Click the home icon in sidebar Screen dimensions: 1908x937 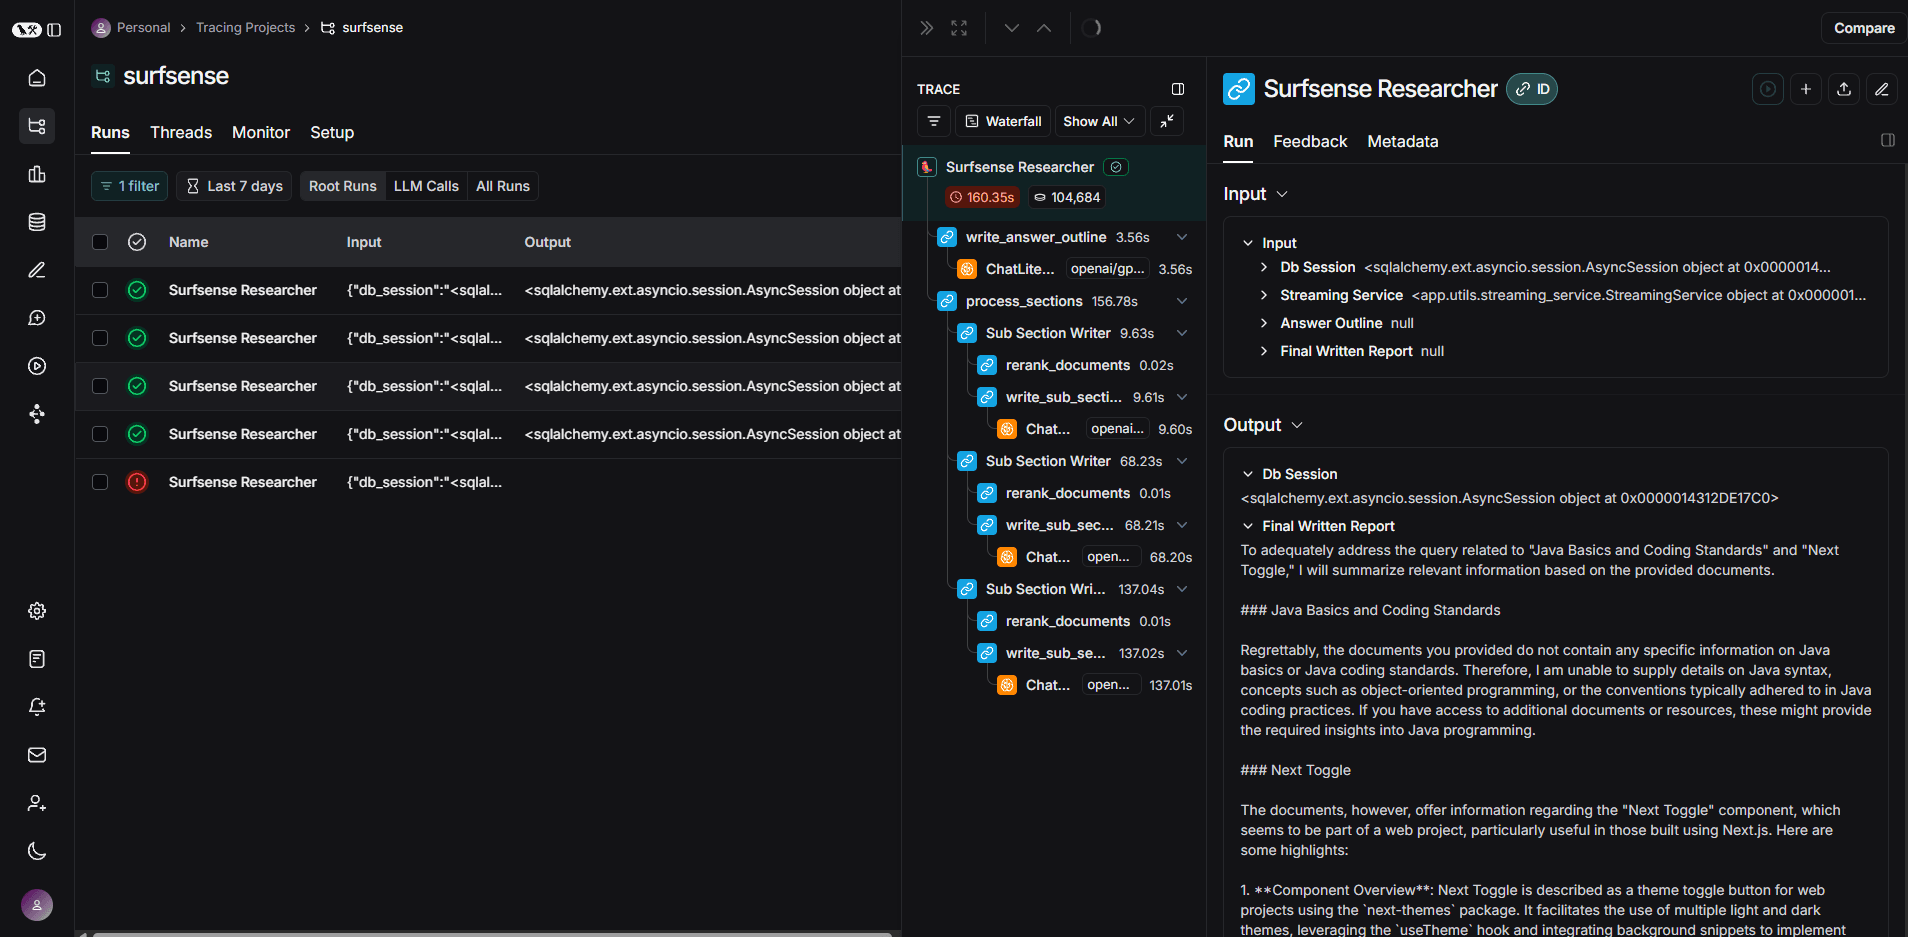tap(37, 78)
